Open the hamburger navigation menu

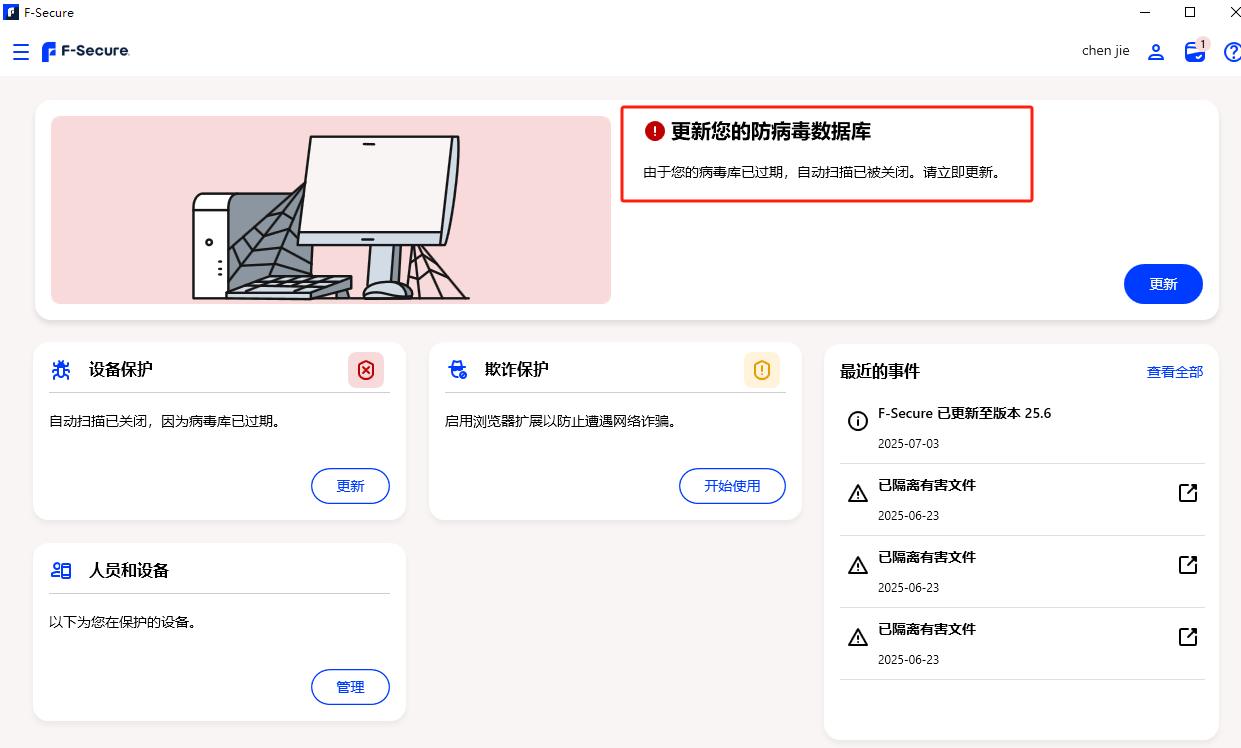[x=21, y=51]
